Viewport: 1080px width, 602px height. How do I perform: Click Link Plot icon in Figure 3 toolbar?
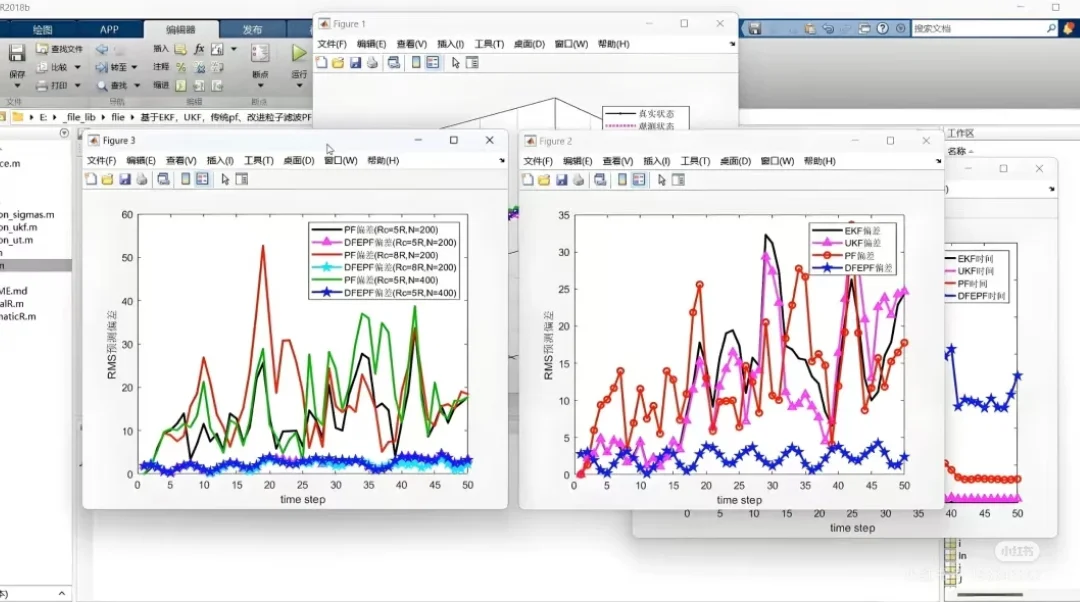tap(163, 179)
